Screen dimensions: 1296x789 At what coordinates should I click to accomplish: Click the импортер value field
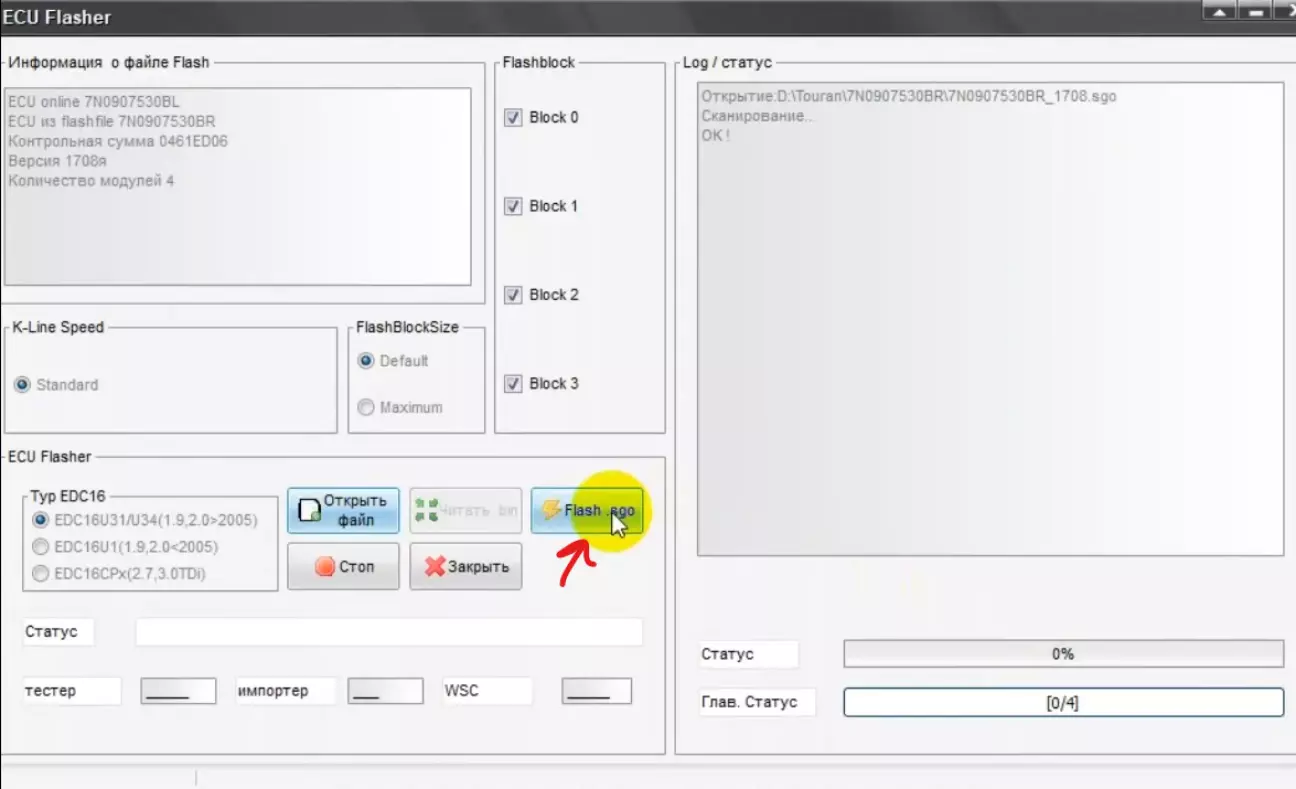(385, 691)
